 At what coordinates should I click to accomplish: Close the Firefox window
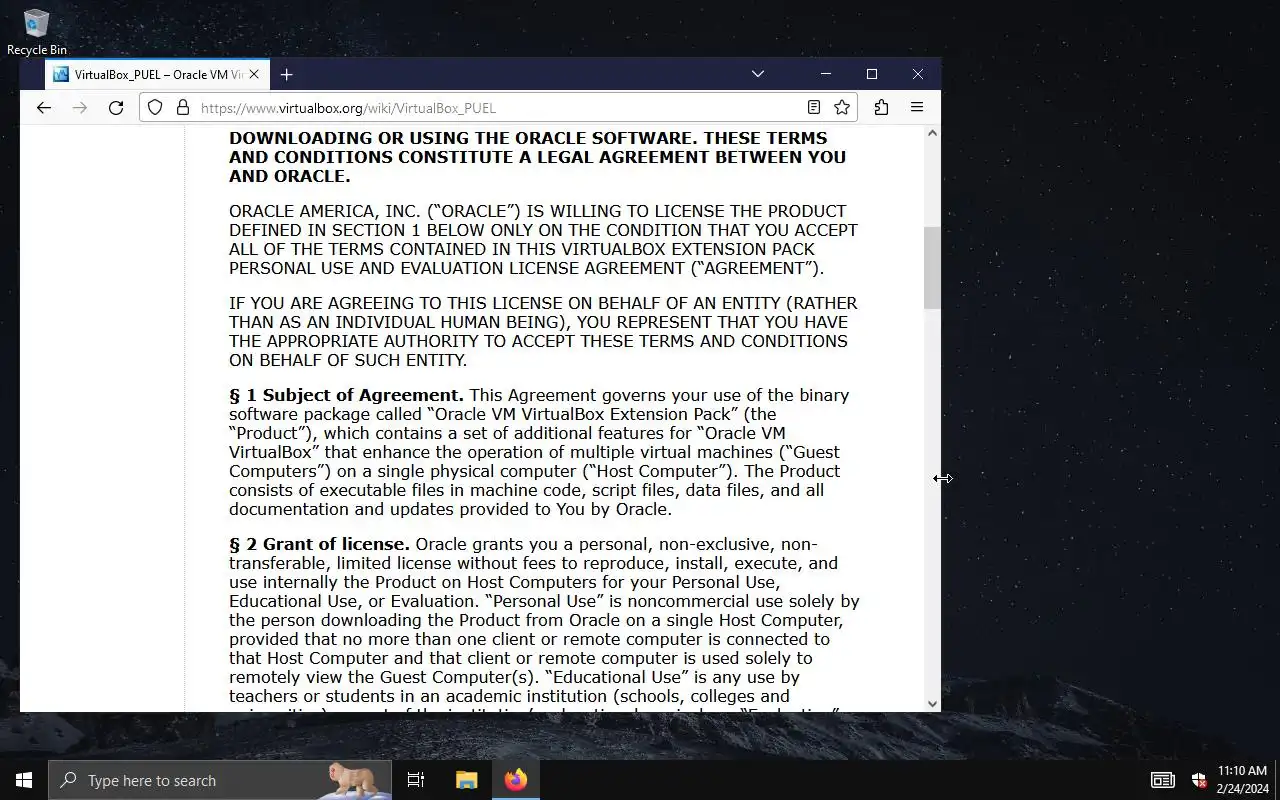tap(917, 74)
